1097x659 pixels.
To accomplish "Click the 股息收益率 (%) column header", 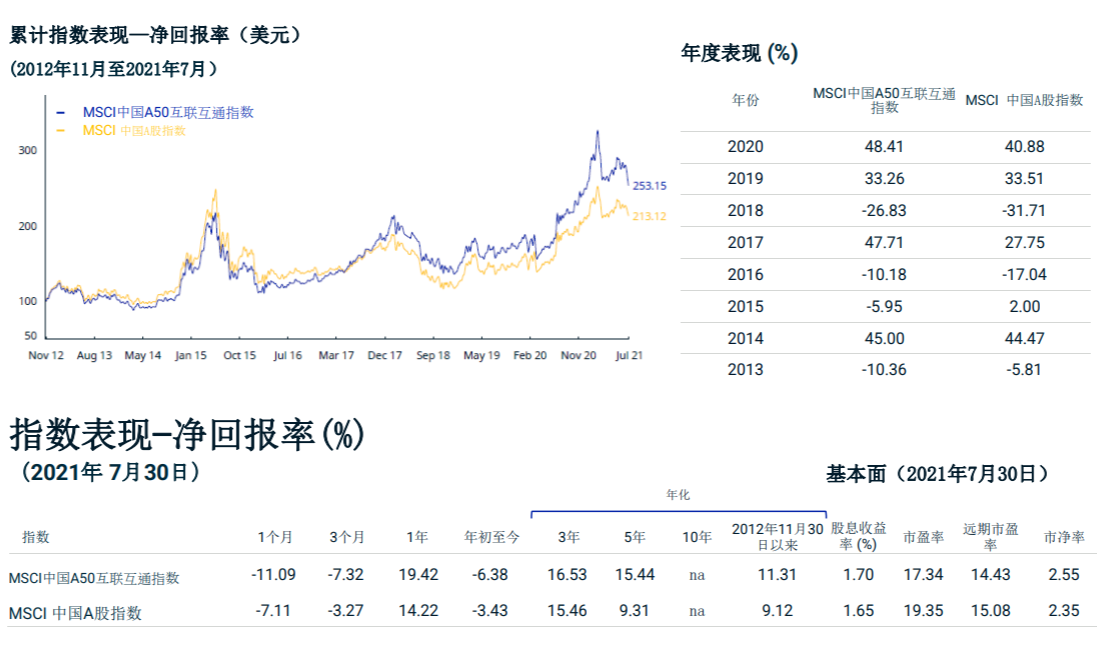I will tap(858, 537).
